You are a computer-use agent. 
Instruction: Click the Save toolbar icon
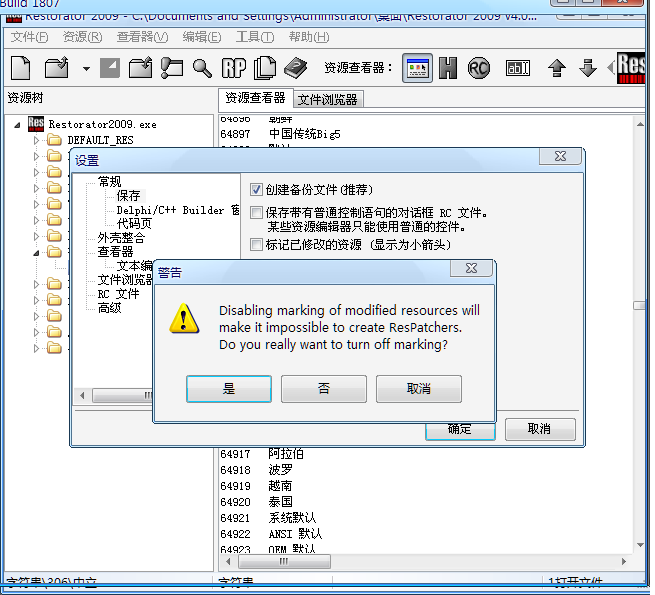click(110, 68)
